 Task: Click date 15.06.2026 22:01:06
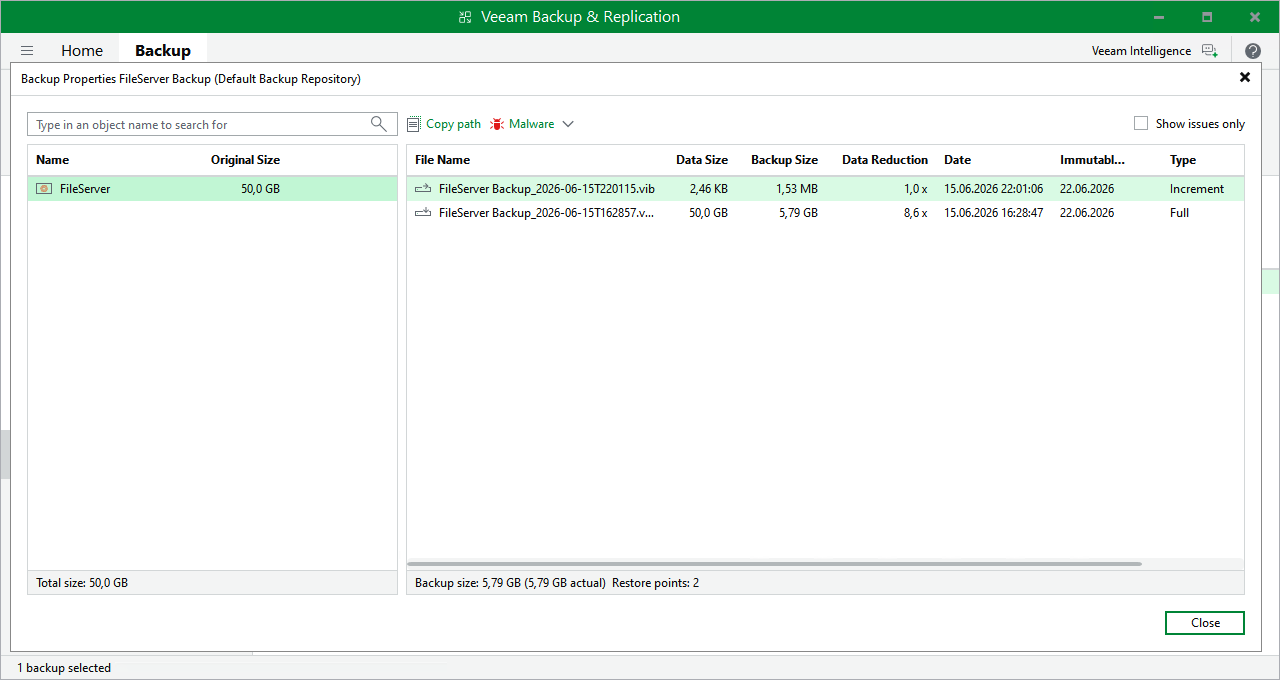(993, 188)
